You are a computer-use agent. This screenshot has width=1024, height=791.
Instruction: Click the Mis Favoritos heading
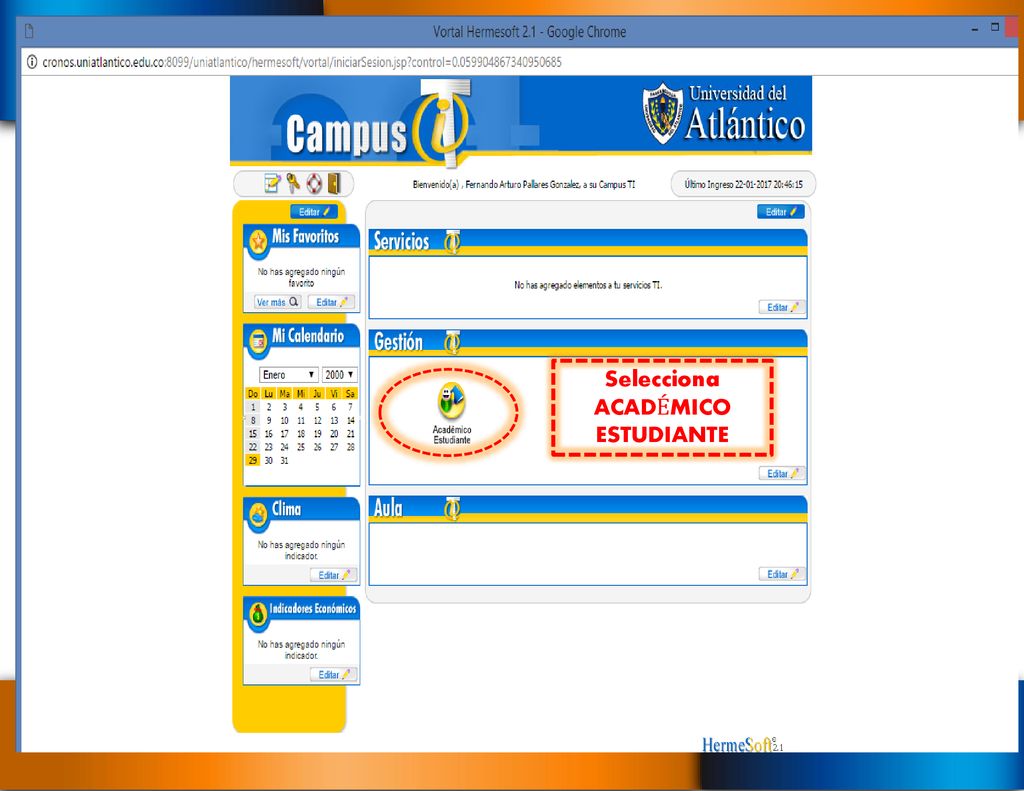[306, 236]
